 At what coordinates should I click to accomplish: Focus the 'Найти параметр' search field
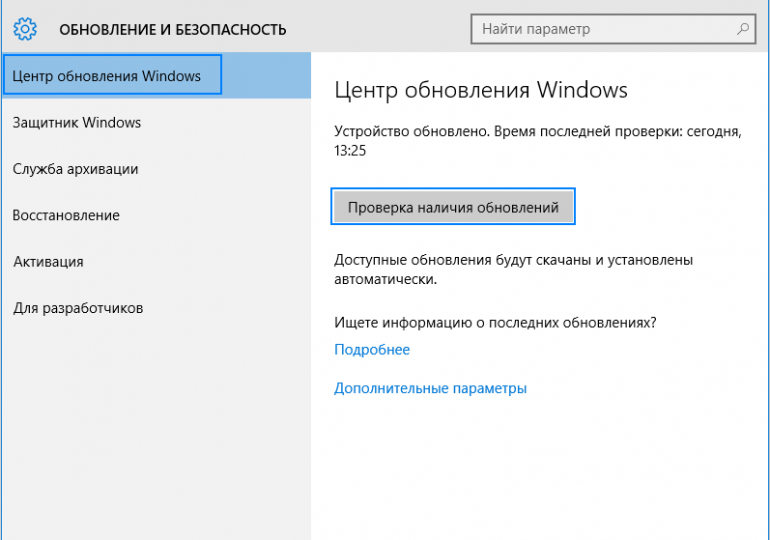(613, 29)
